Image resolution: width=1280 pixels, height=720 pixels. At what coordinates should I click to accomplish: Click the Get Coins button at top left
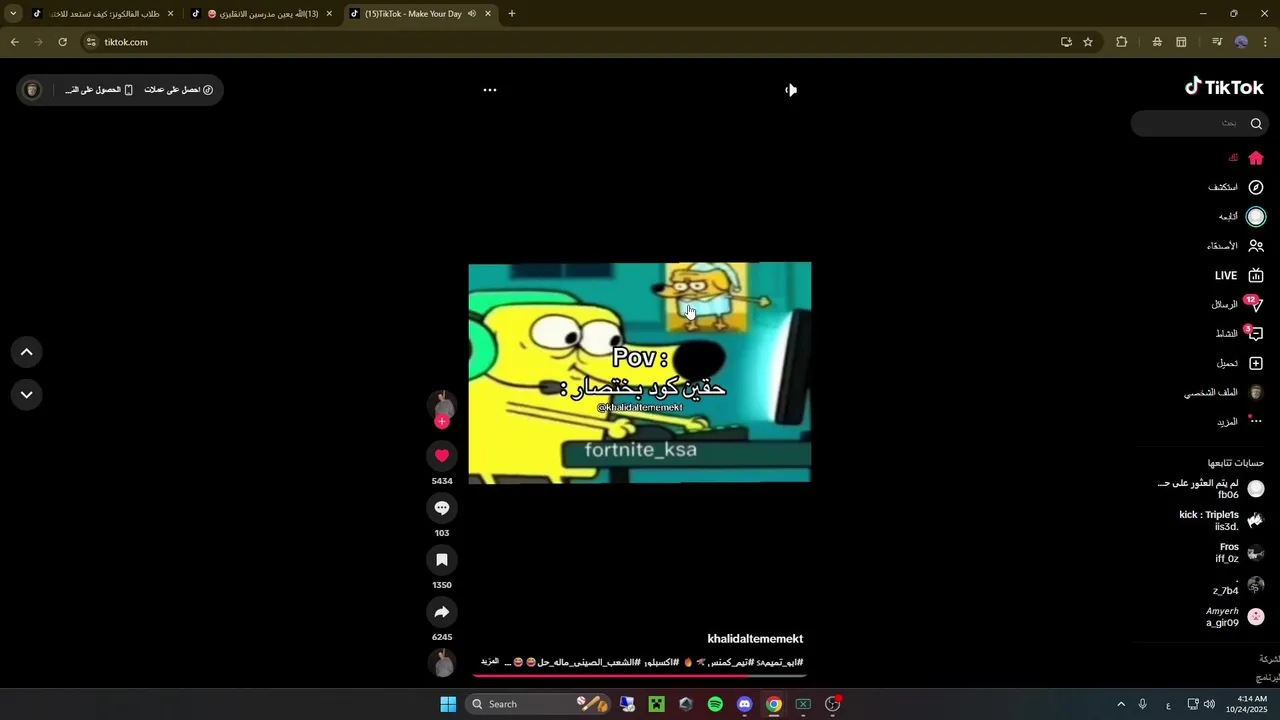pyautogui.click(x=179, y=90)
